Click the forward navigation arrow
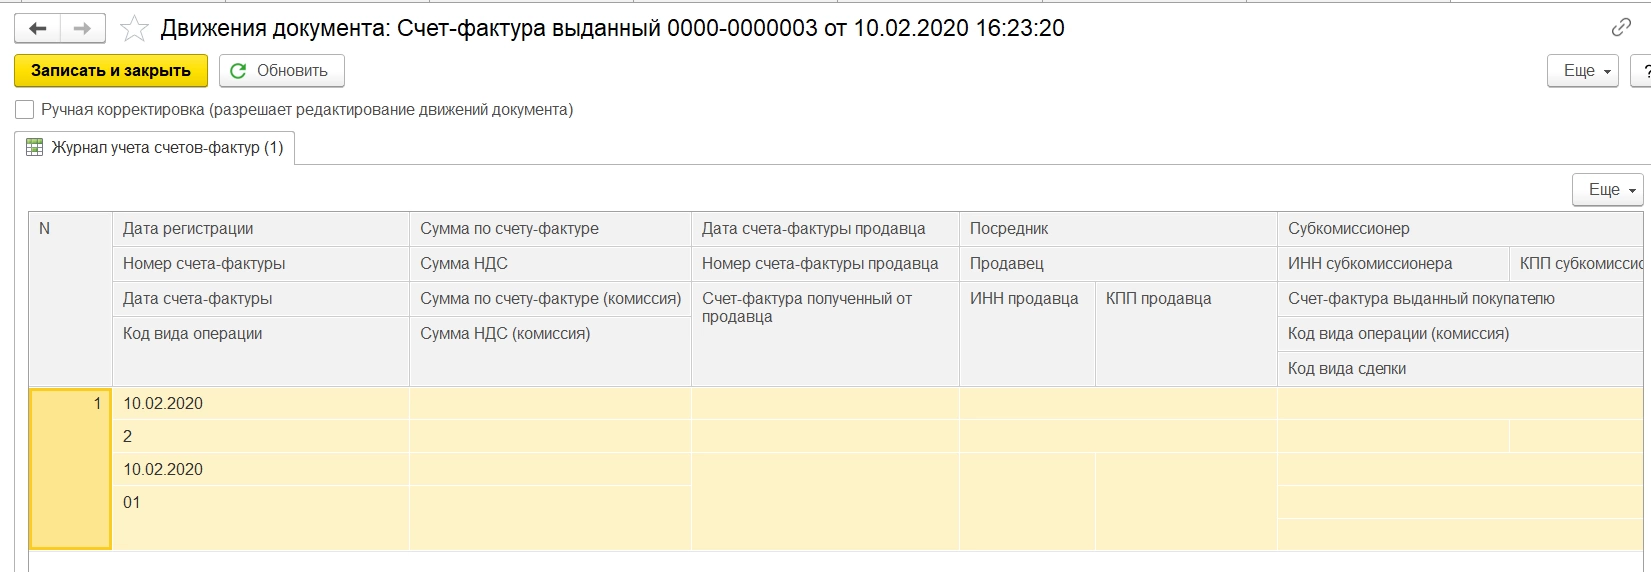The image size is (1651, 572). click(83, 29)
